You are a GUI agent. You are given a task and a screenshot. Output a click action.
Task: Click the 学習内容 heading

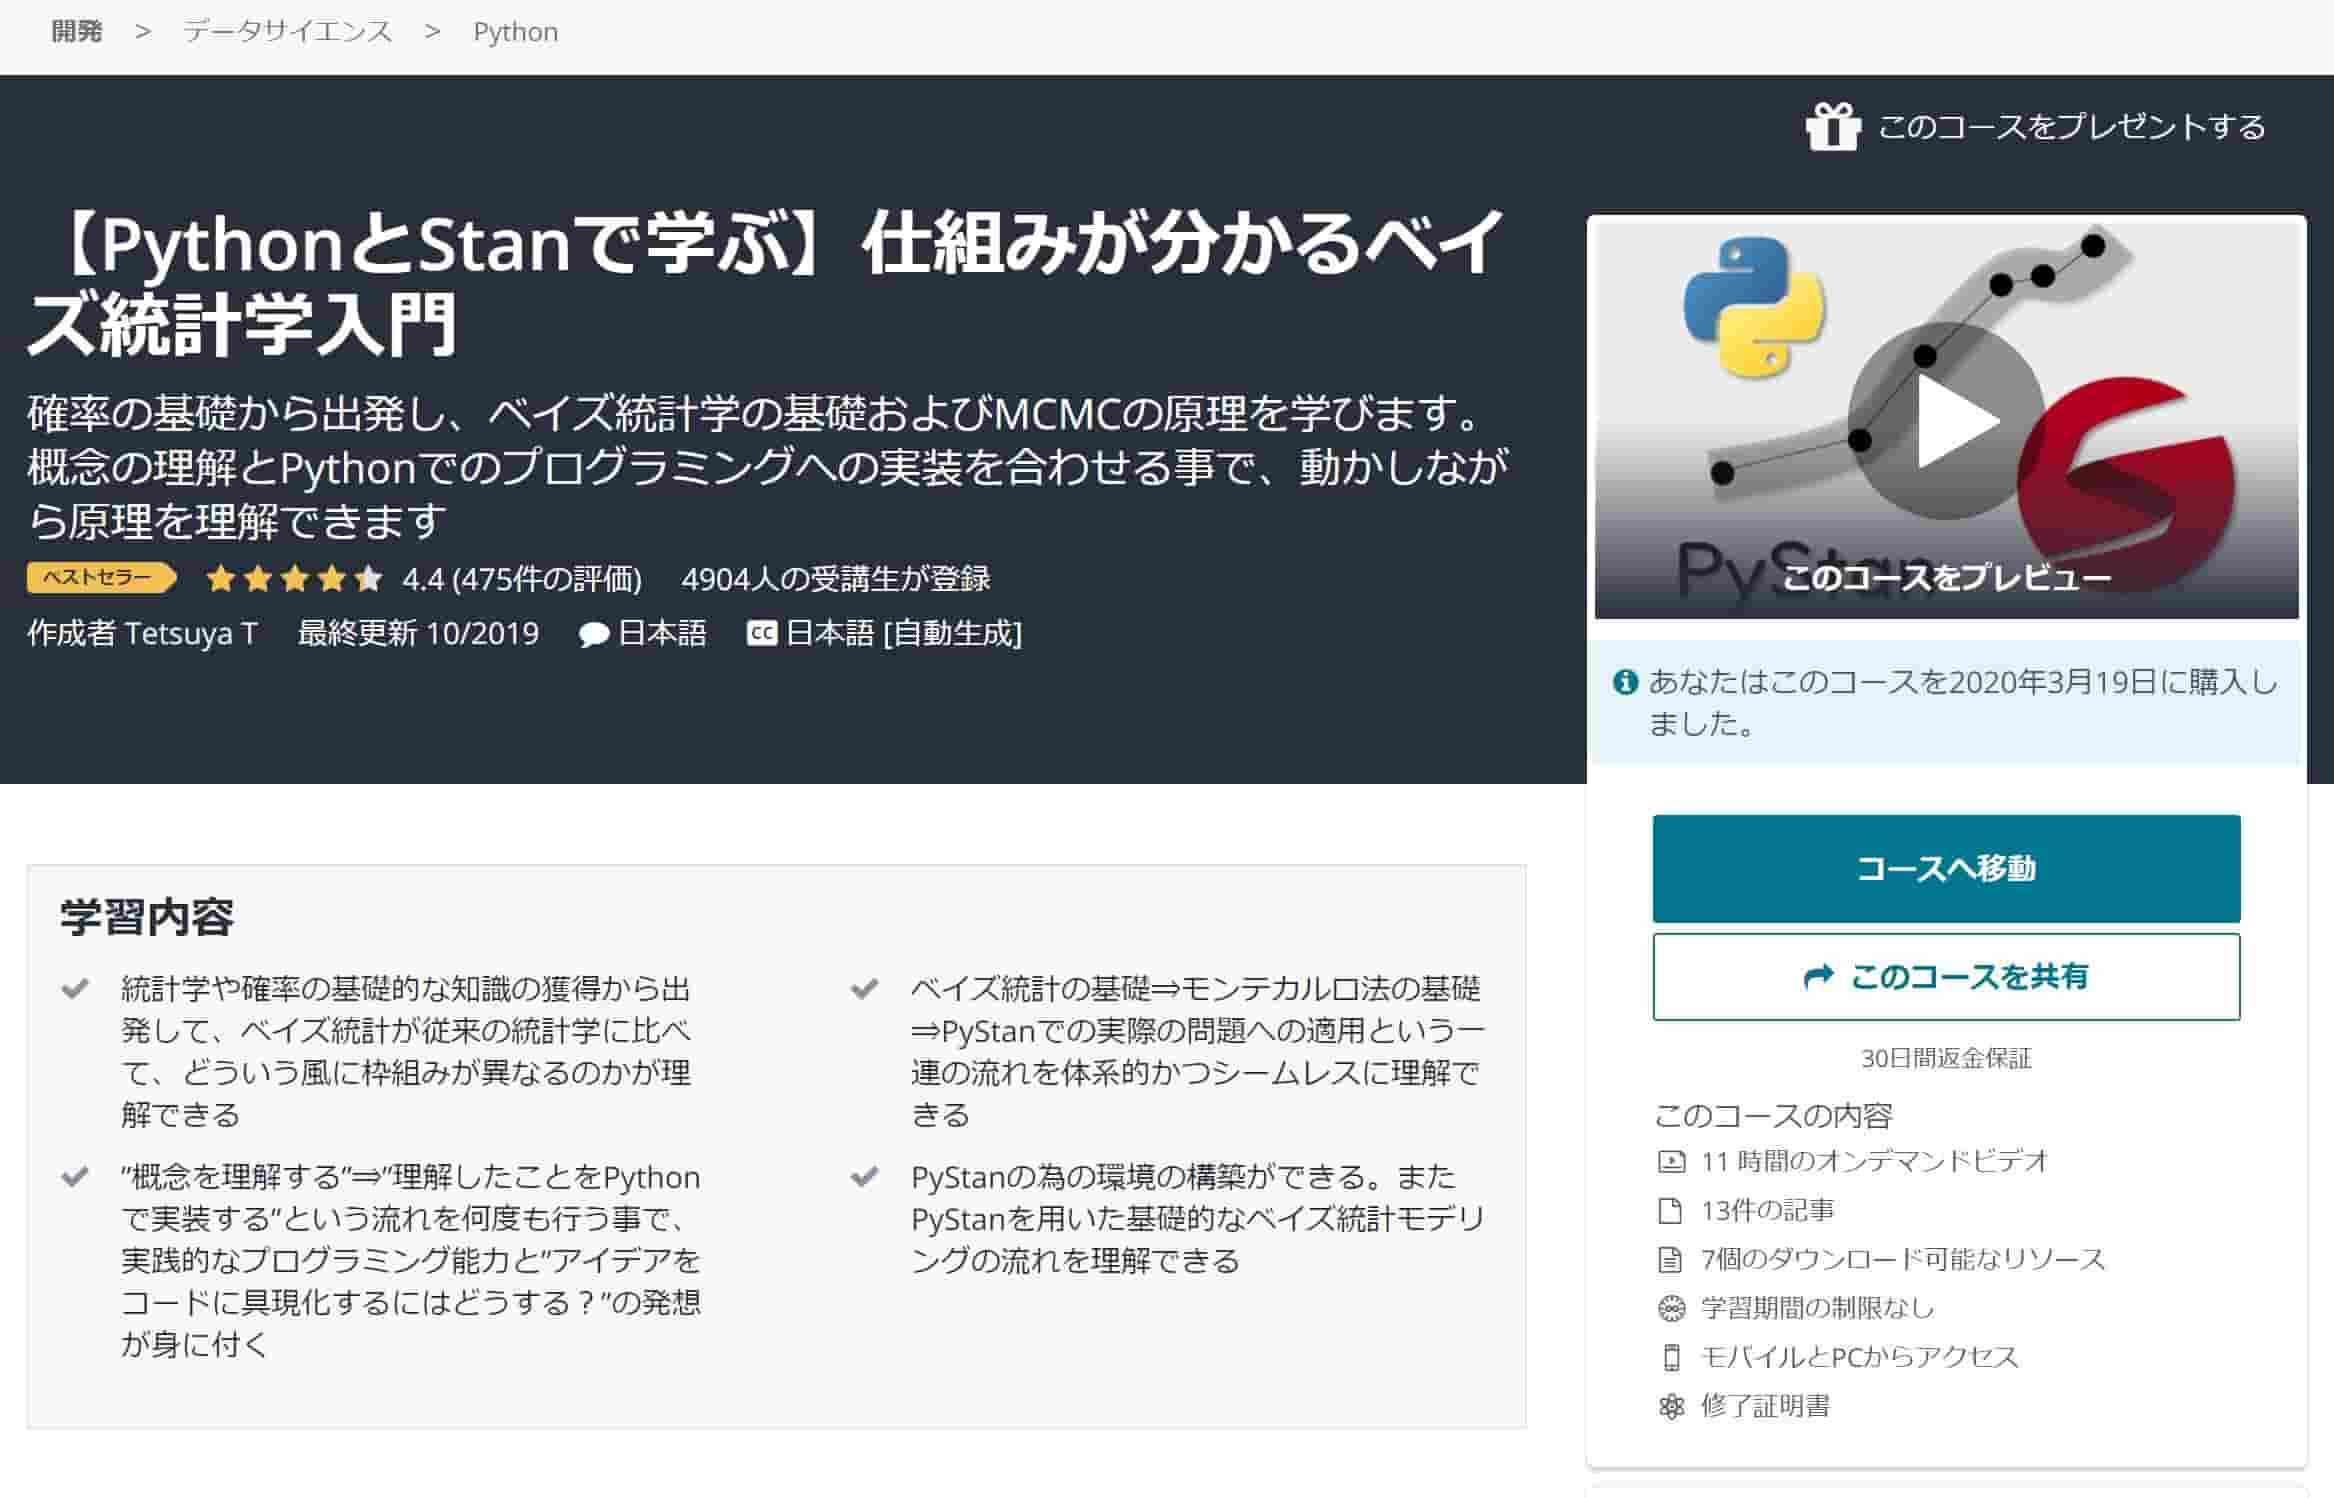pos(147,917)
